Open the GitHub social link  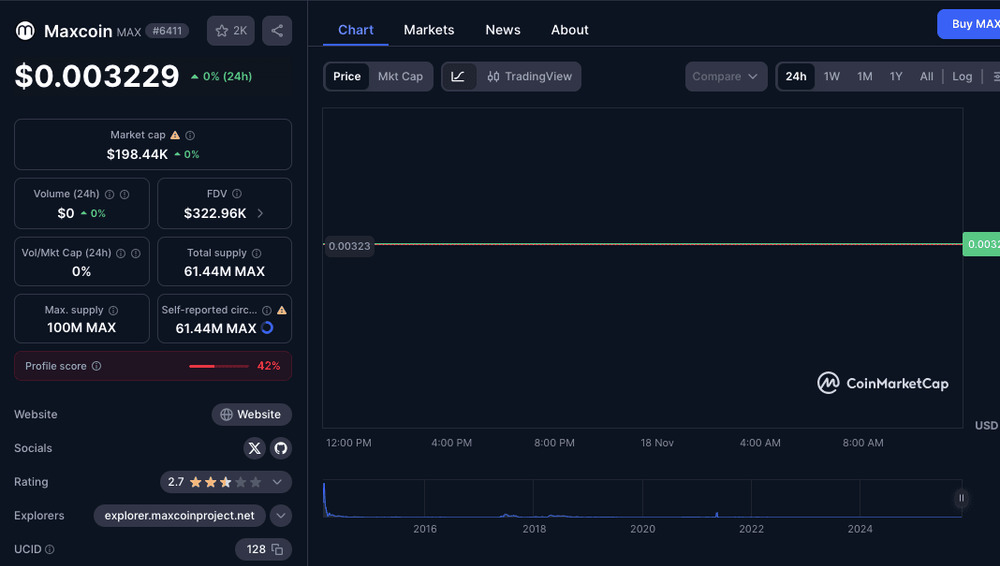coord(280,448)
